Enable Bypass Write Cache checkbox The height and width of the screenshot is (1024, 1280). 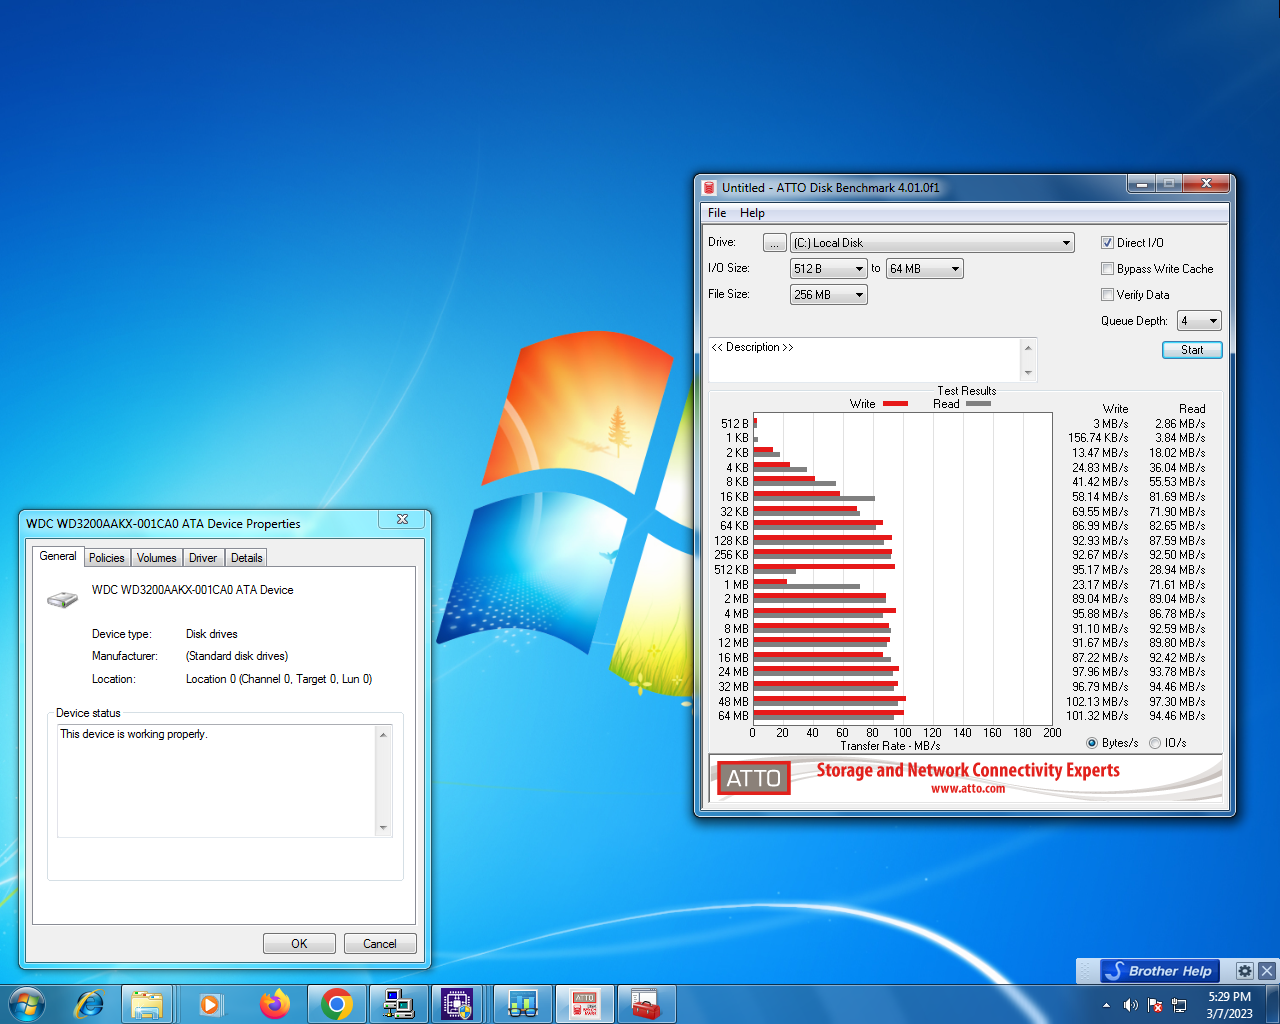[1107, 269]
